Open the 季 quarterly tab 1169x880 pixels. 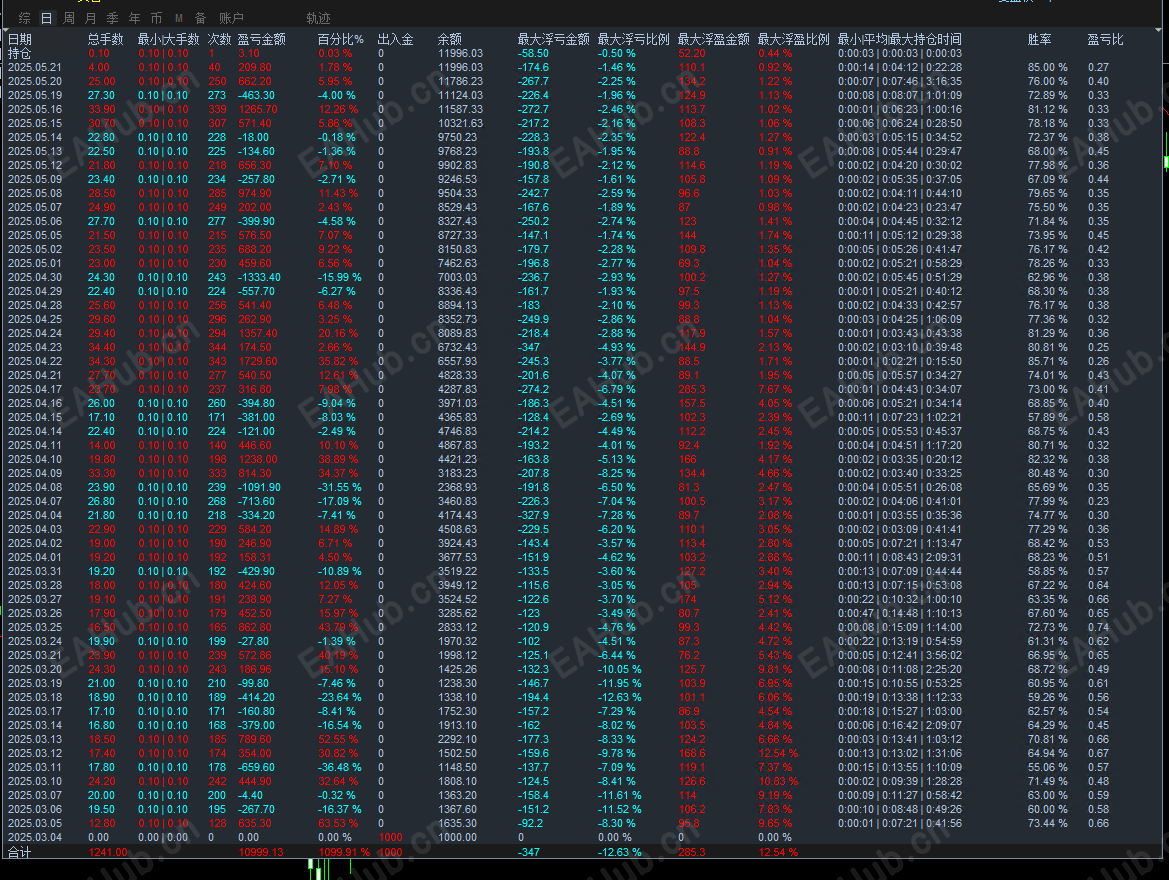113,18
